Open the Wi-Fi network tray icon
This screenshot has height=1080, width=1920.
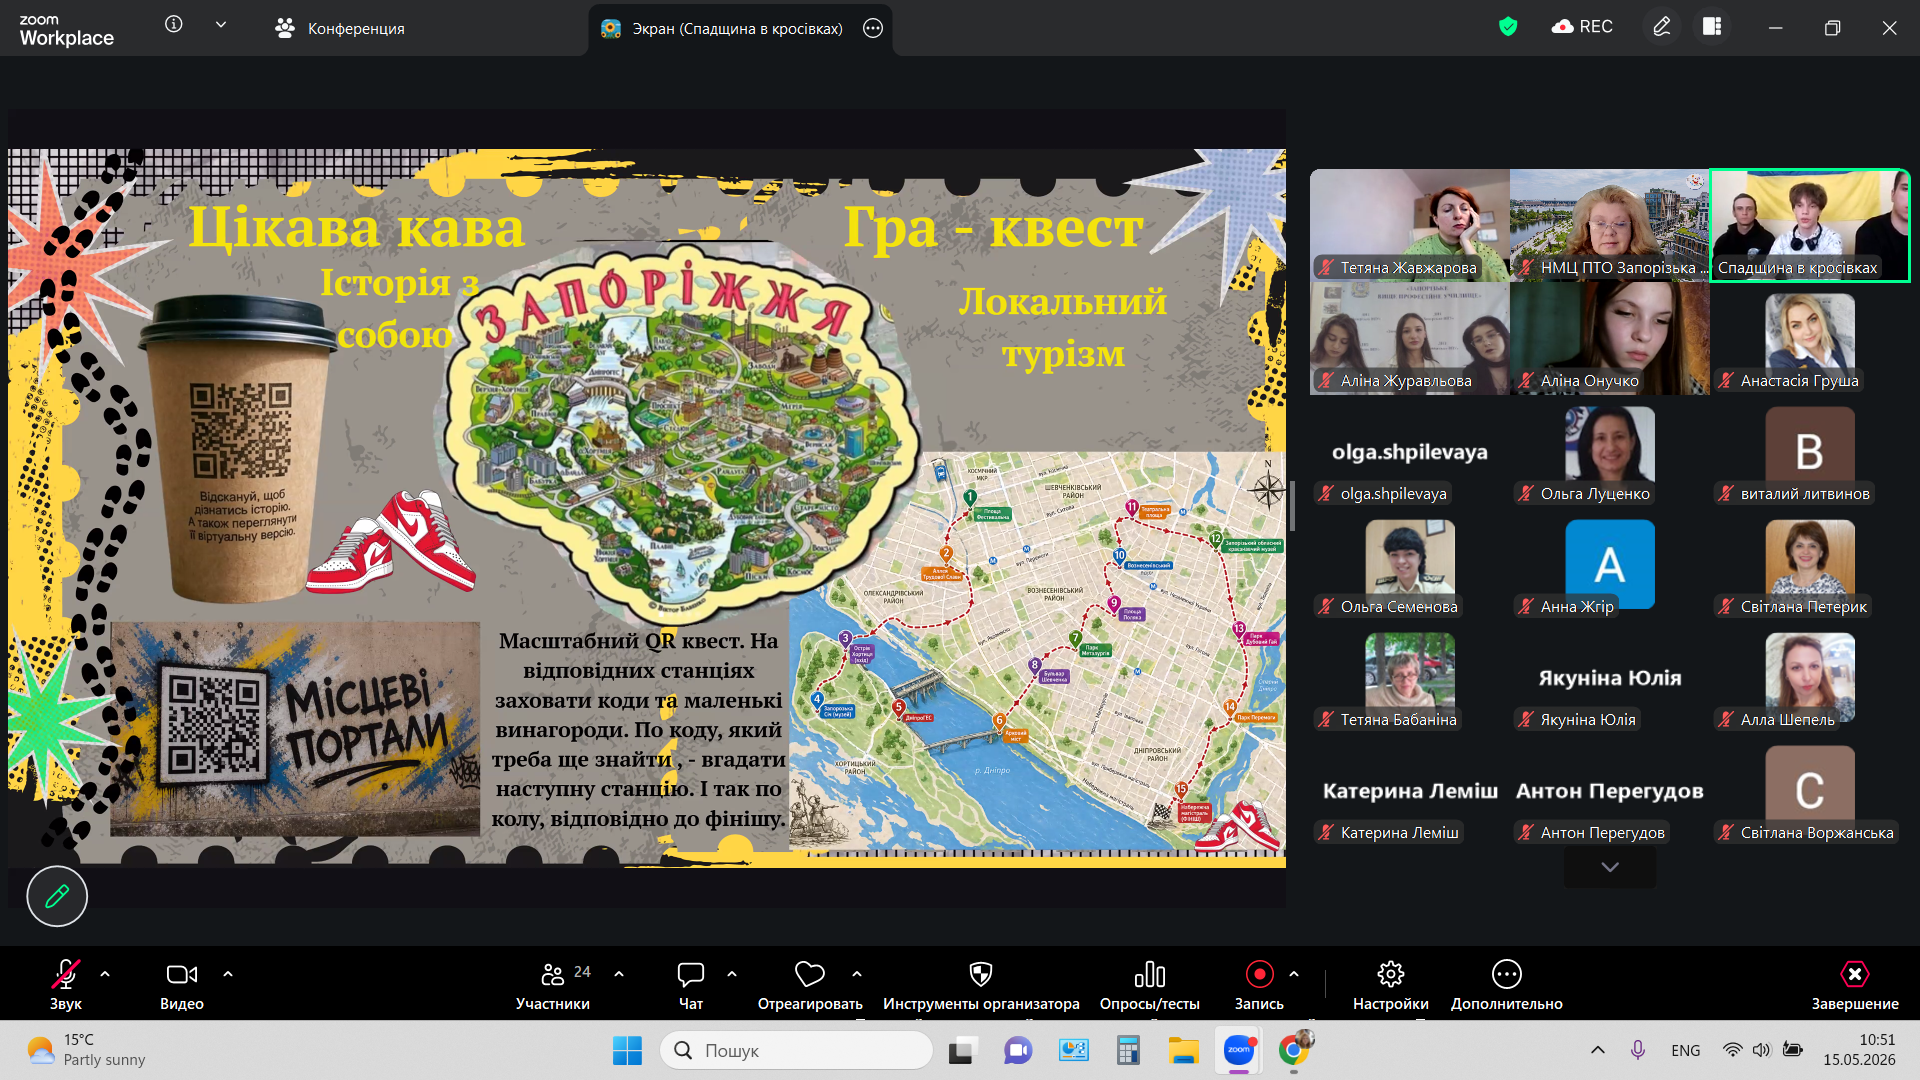click(x=1732, y=1050)
